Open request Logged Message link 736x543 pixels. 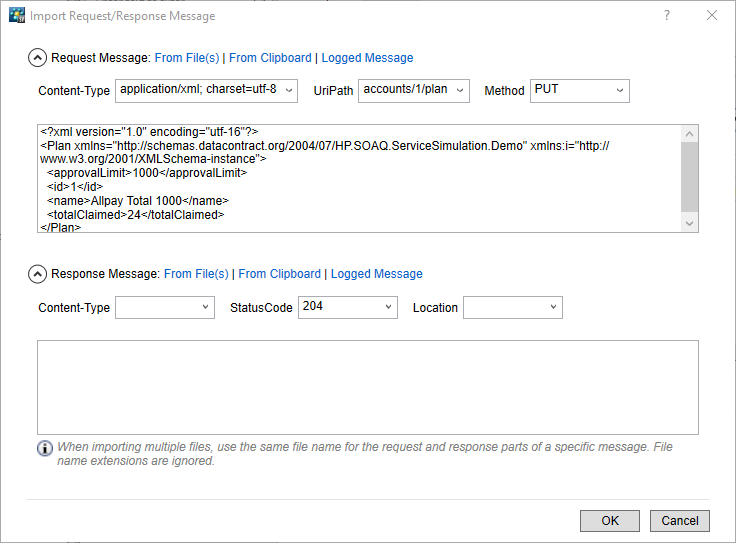tap(367, 58)
